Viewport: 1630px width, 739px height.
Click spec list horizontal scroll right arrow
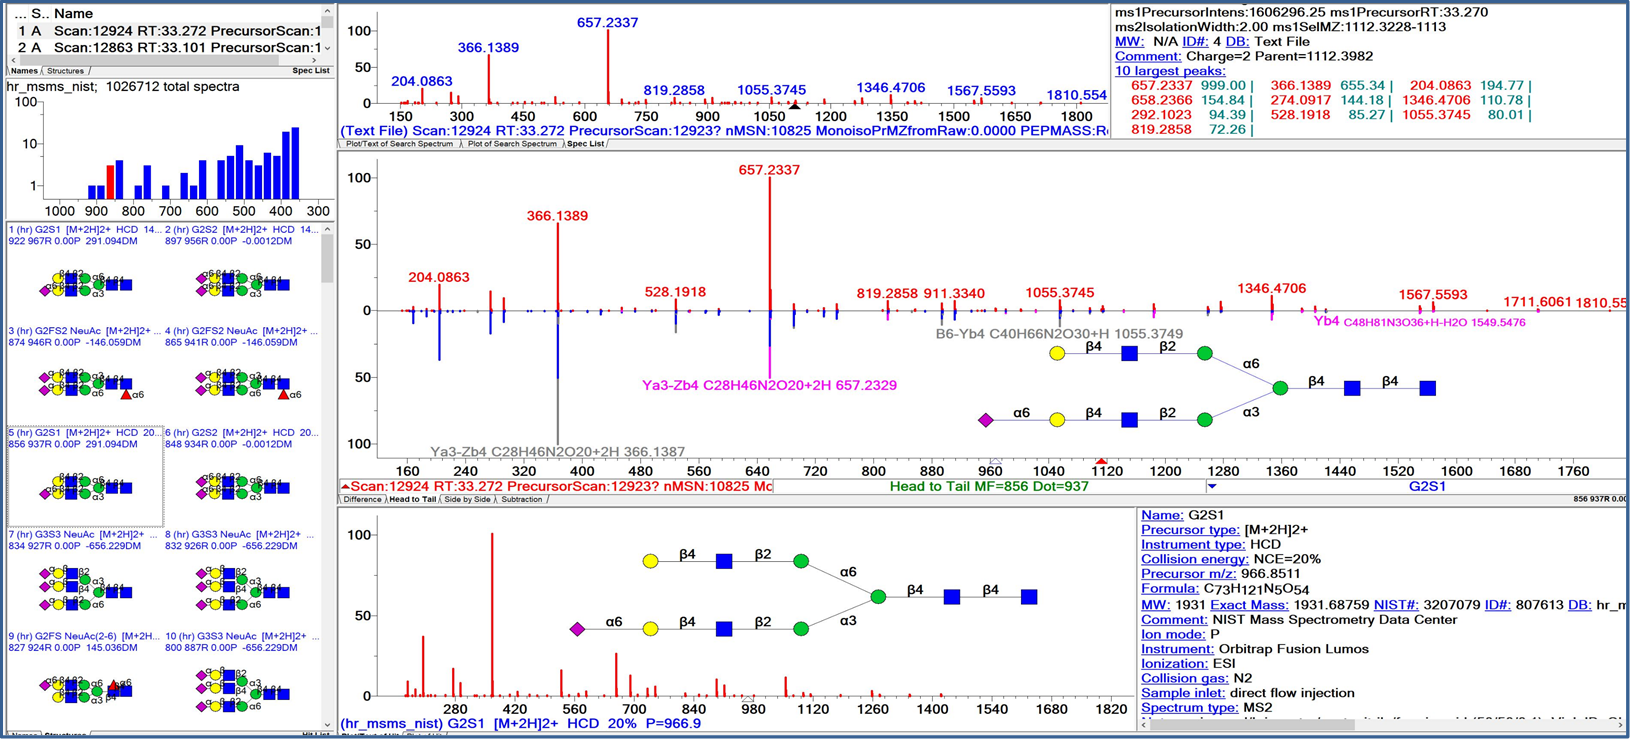point(314,60)
